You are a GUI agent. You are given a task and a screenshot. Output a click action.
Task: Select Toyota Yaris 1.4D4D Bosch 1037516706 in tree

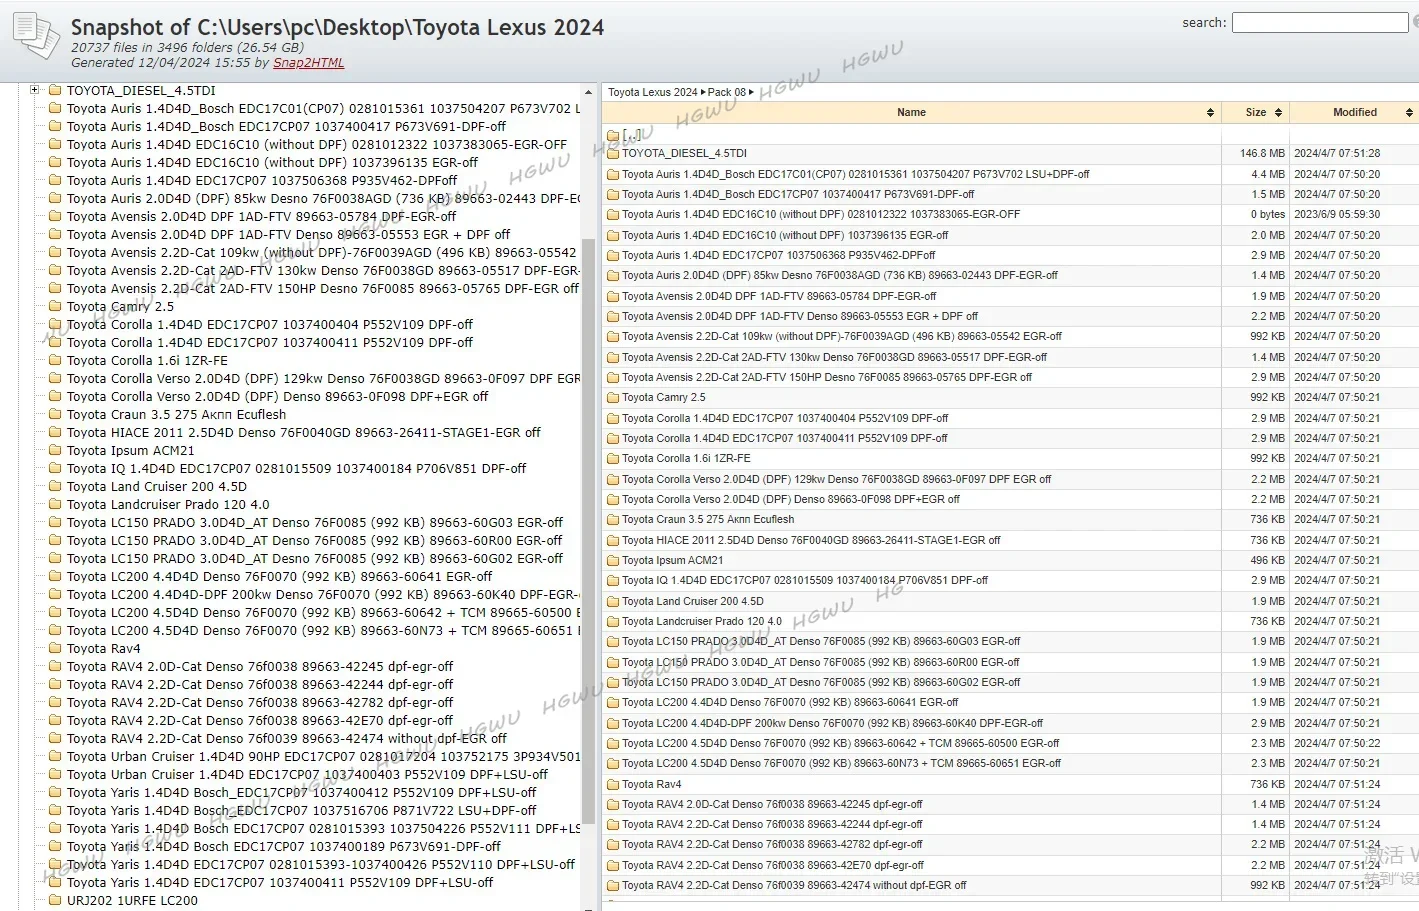(301, 810)
